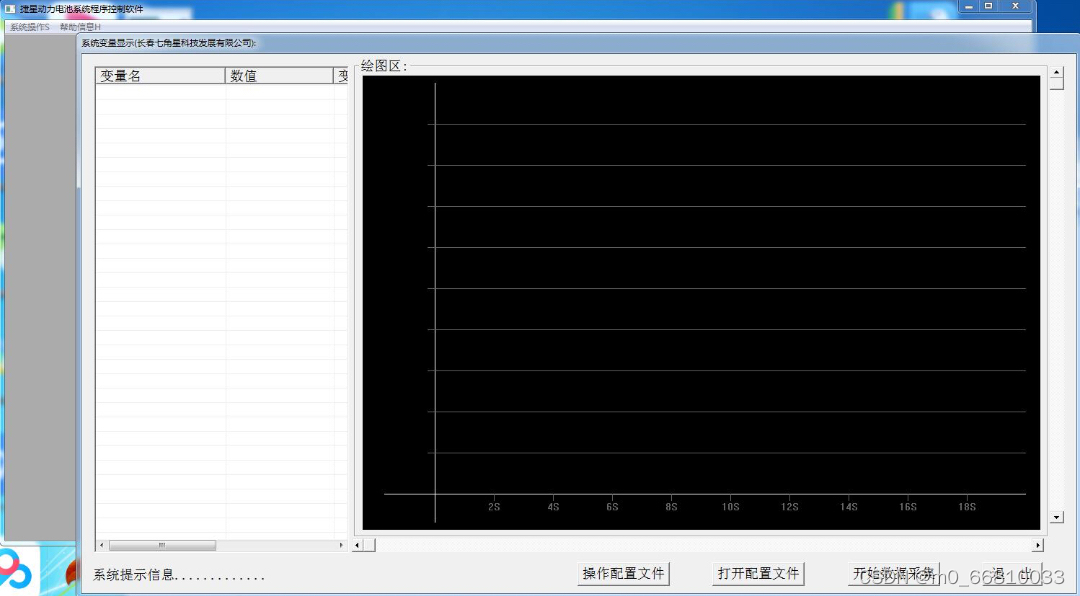This screenshot has width=1080, height=596.
Task: Click the 2S axis label
Action: point(494,506)
